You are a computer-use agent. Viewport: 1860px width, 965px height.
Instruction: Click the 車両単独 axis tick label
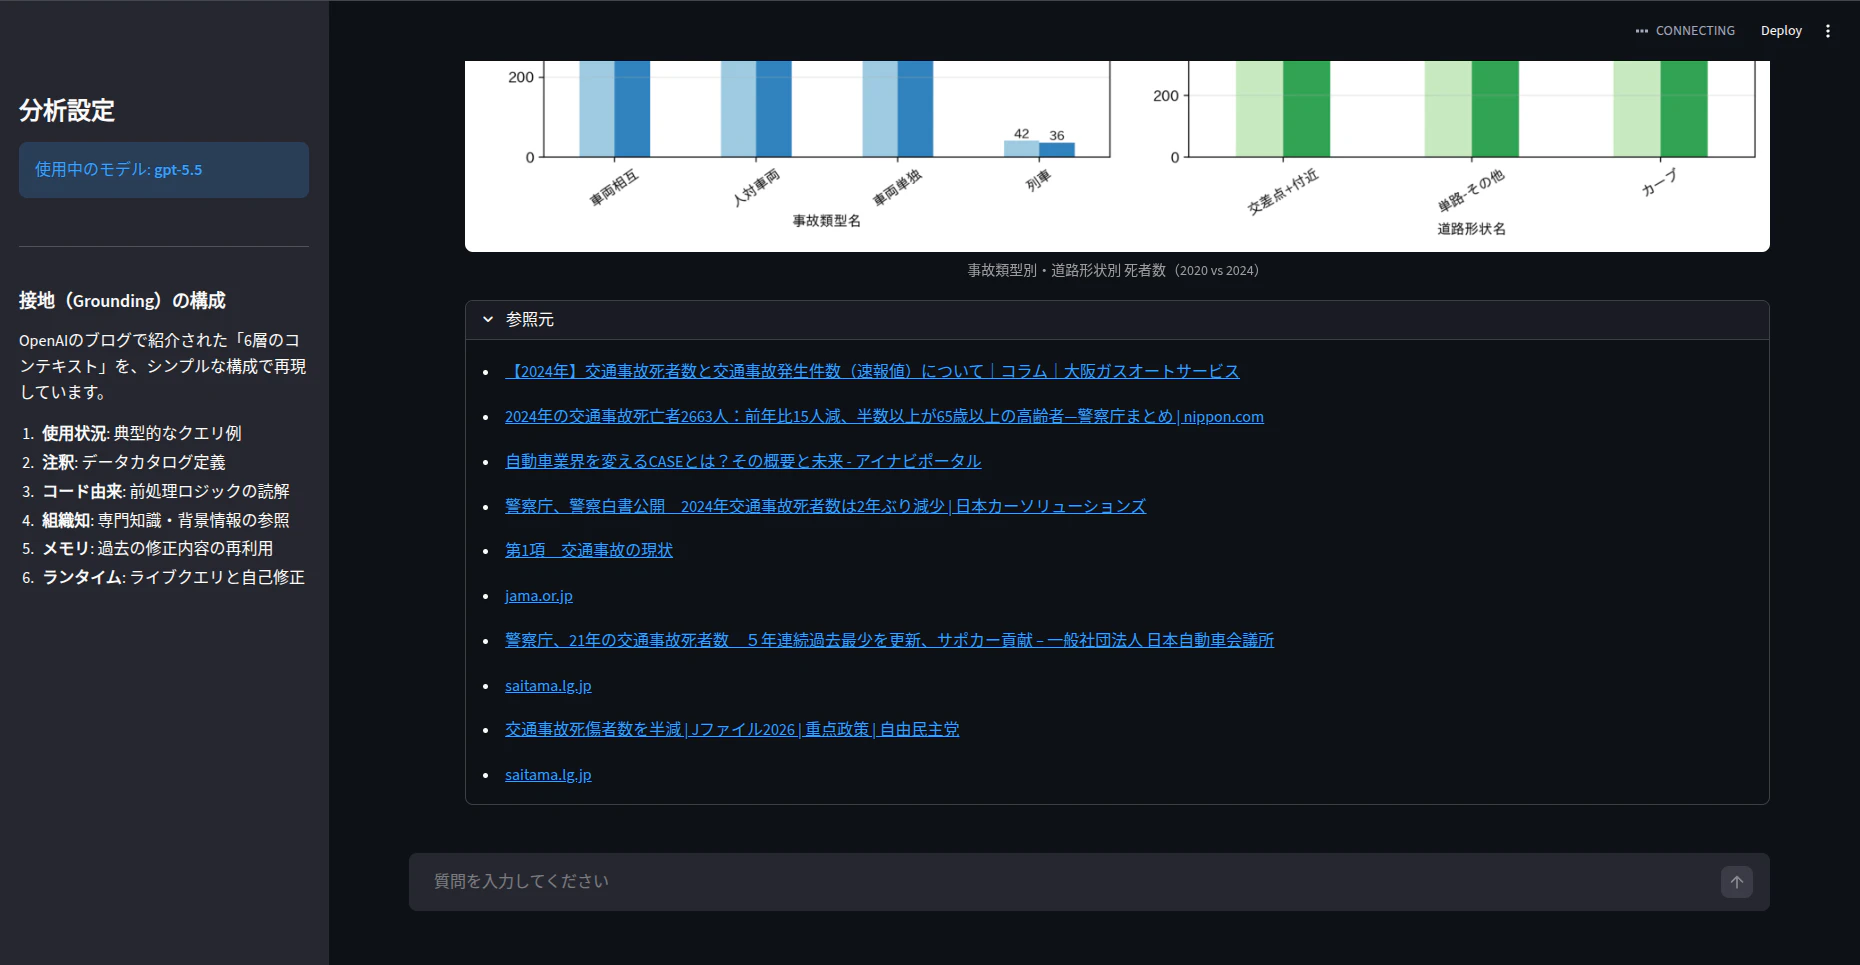click(898, 188)
